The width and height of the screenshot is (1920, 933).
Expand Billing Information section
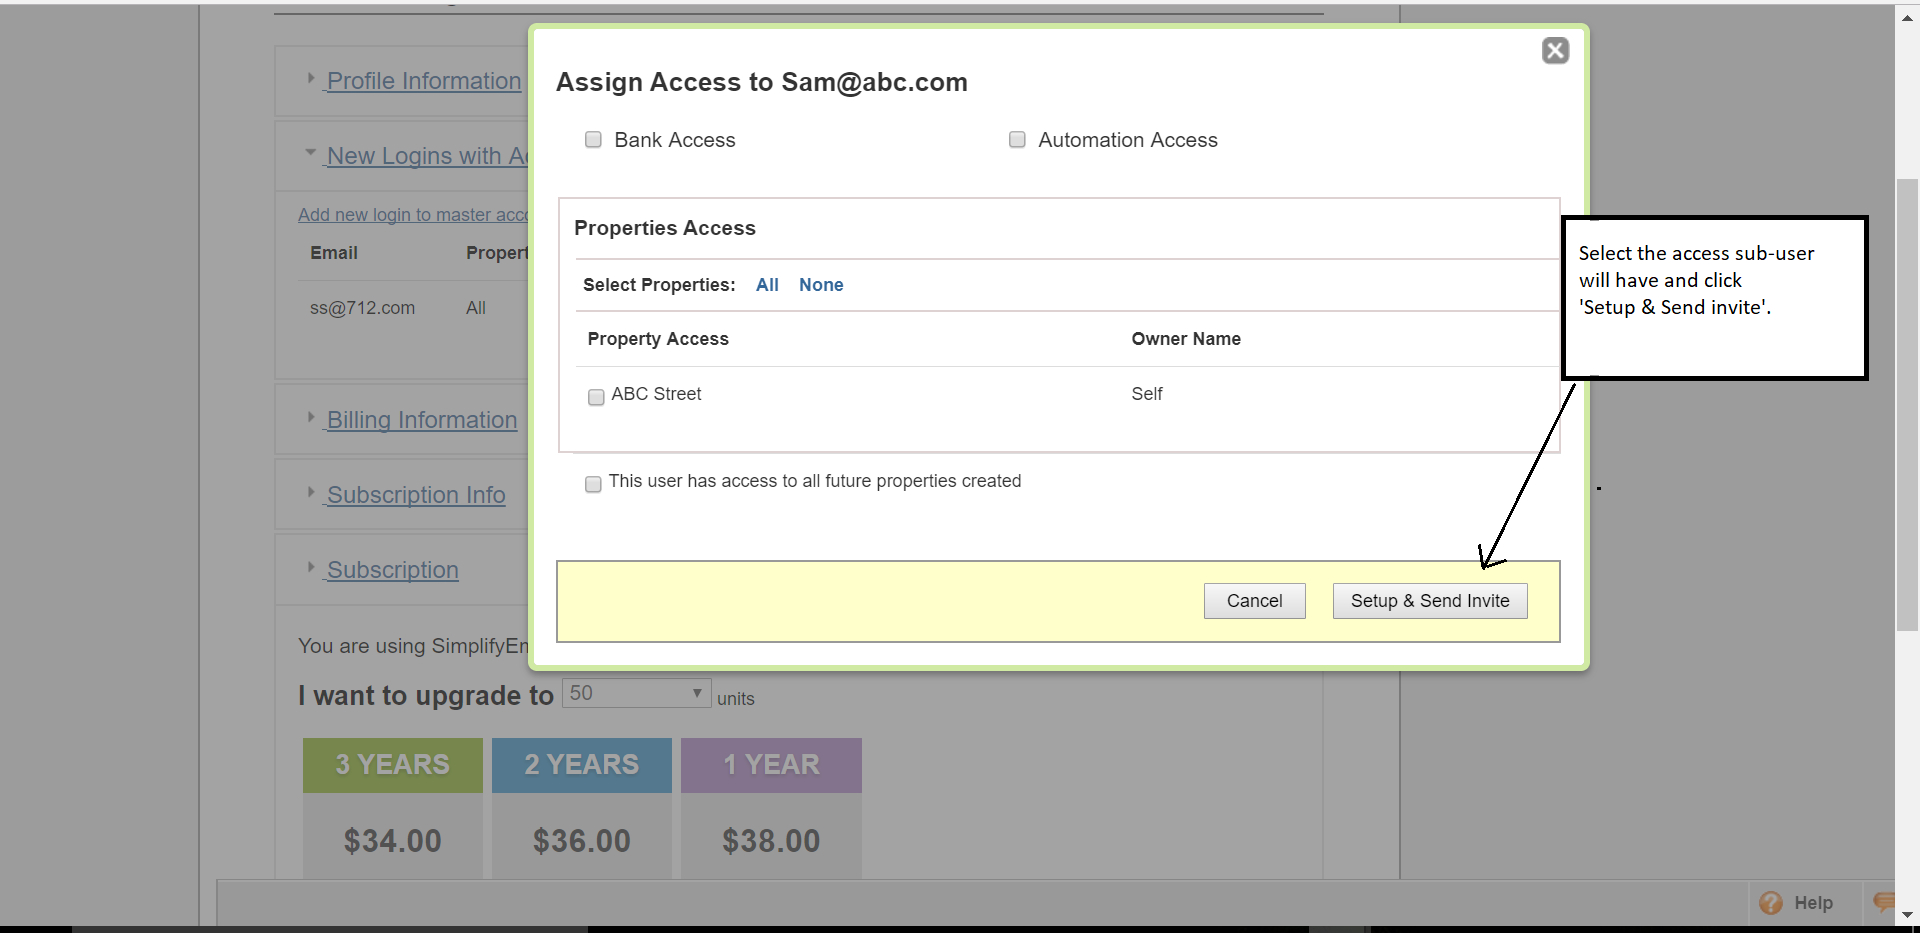(x=311, y=417)
